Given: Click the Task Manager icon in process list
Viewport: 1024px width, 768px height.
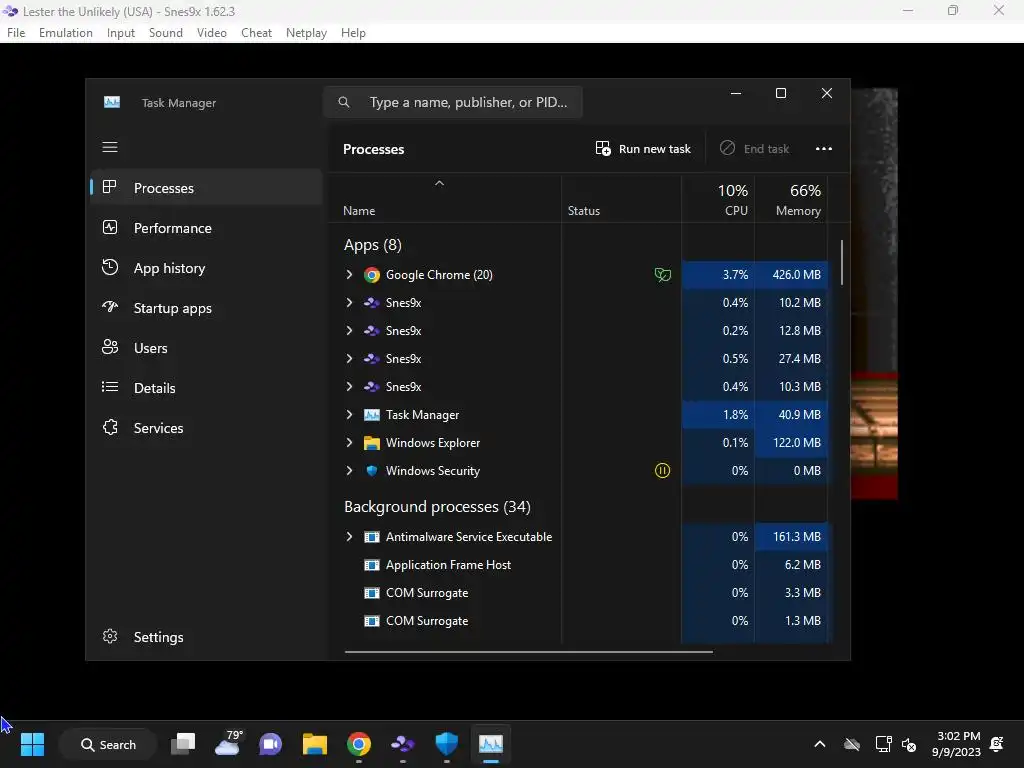Looking at the screenshot, I should (x=372, y=415).
